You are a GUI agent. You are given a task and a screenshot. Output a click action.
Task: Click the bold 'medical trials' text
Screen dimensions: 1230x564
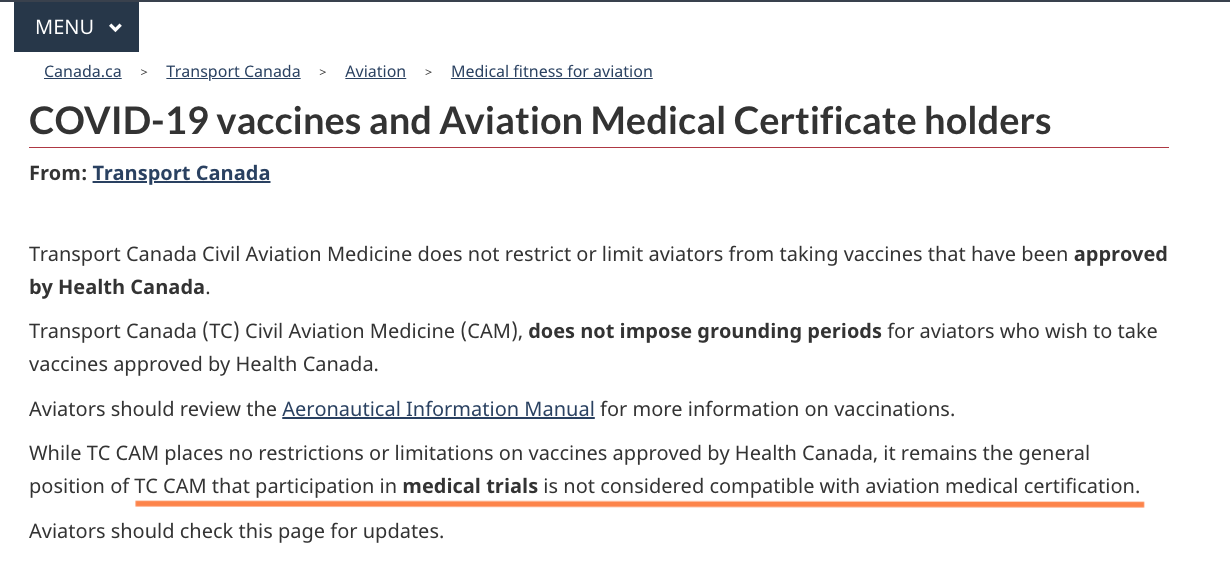[470, 487]
